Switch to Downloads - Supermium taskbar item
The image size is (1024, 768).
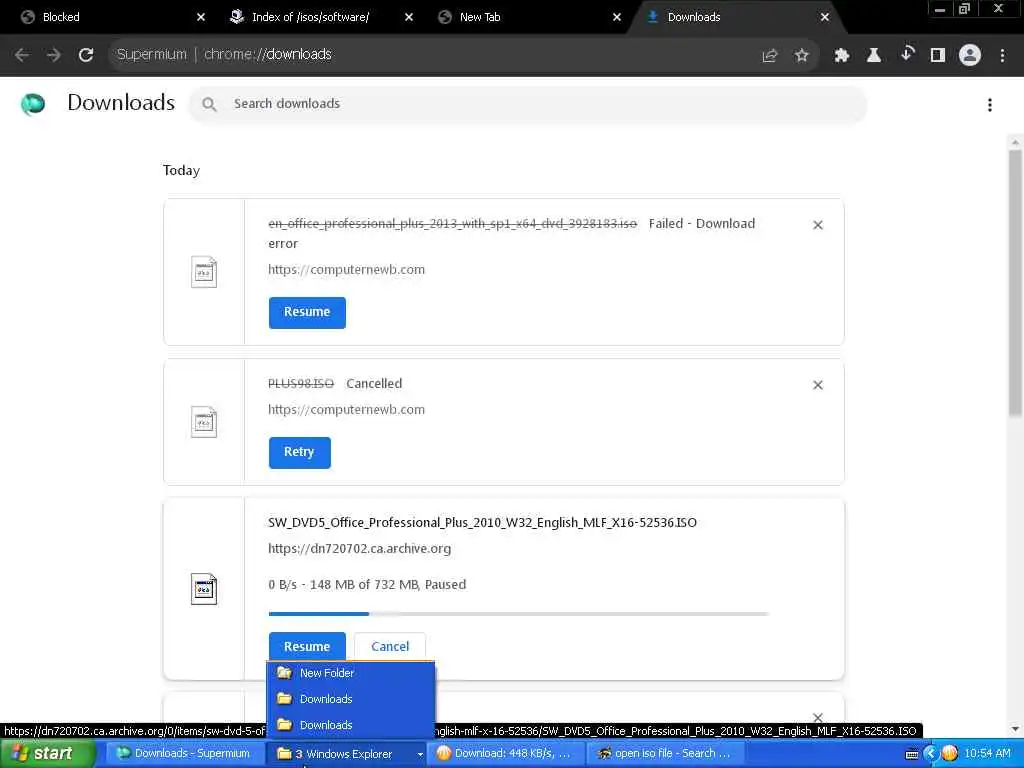(184, 754)
